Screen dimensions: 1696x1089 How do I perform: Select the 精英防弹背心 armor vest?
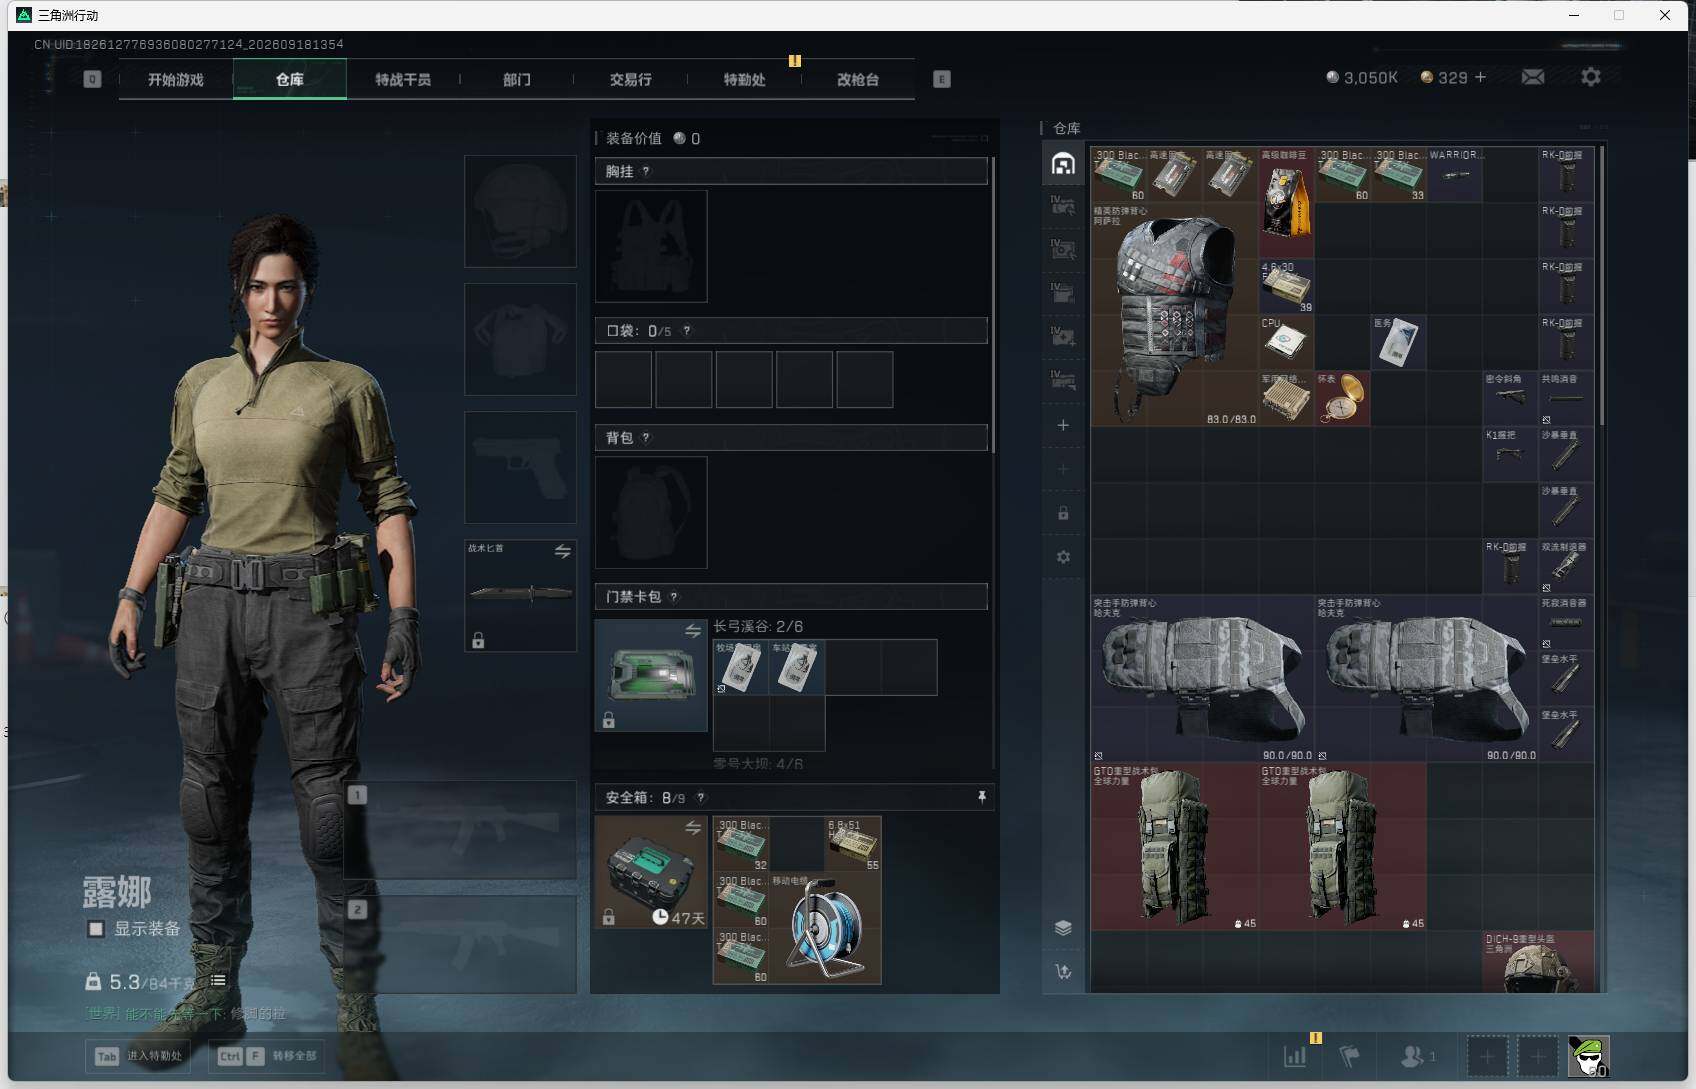coord(1174,315)
